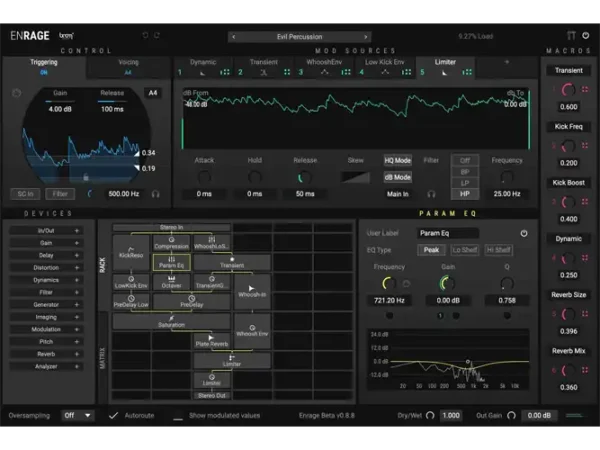This screenshot has width=600, height=450.
Task: Click the Kick Freq macro assign dots
Action: point(585,145)
